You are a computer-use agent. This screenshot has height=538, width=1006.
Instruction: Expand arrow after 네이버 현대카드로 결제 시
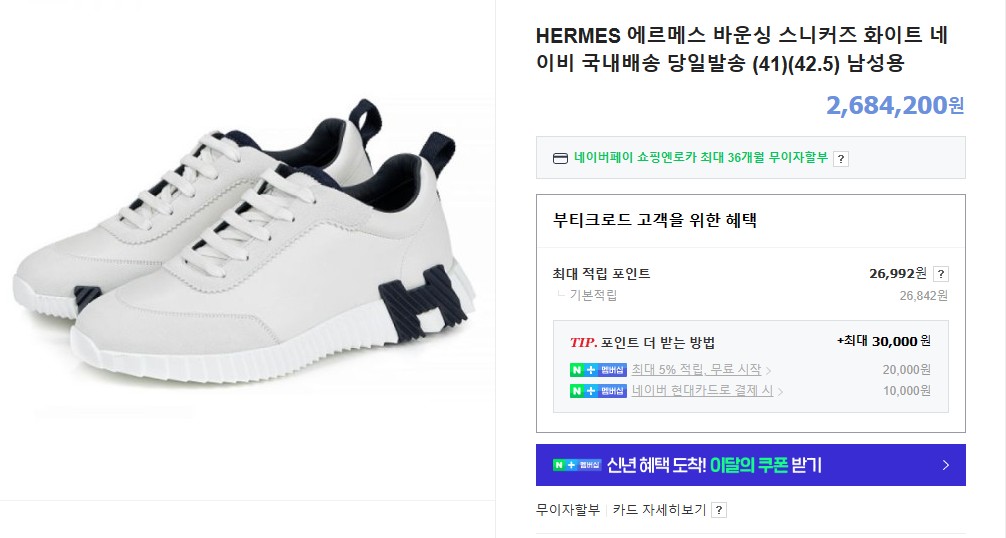780,391
